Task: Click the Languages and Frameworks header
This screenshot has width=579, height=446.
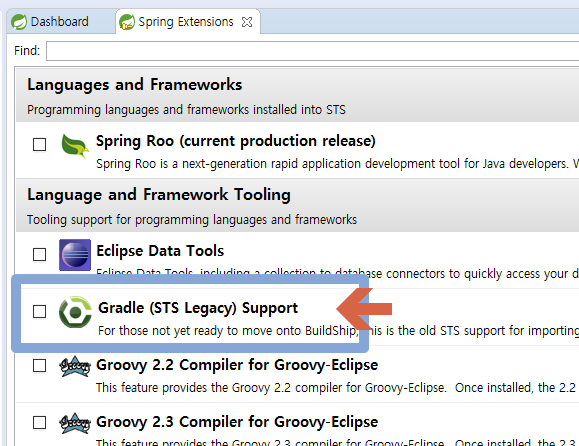Action: (134, 85)
